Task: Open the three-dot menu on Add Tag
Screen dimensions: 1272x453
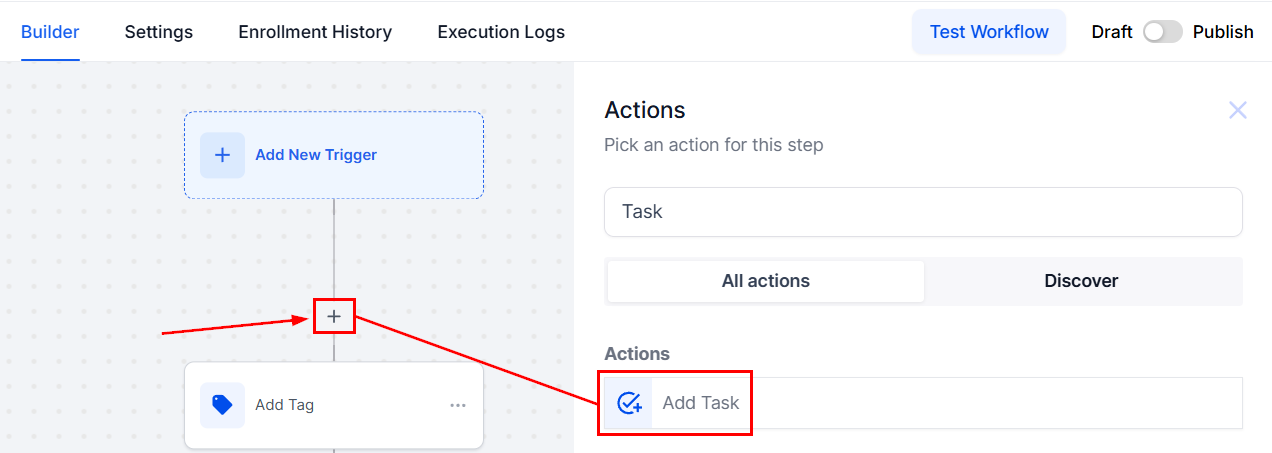Action: tap(458, 405)
